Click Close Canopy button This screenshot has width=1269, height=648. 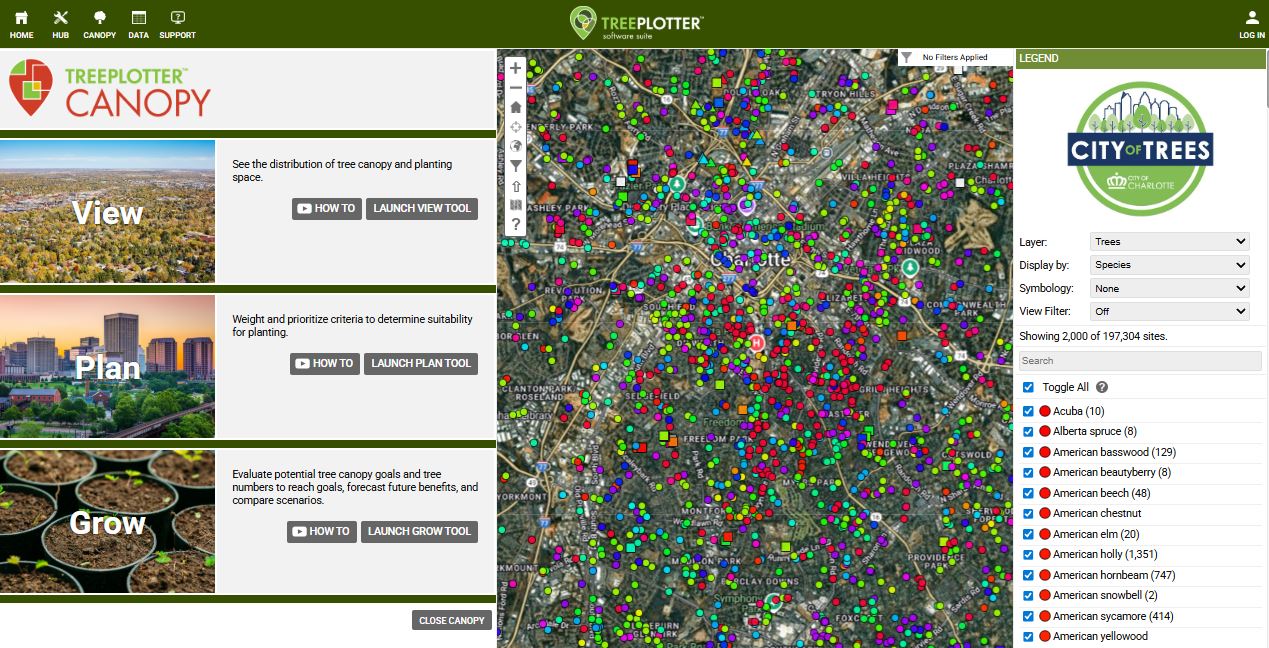[x=452, y=620]
